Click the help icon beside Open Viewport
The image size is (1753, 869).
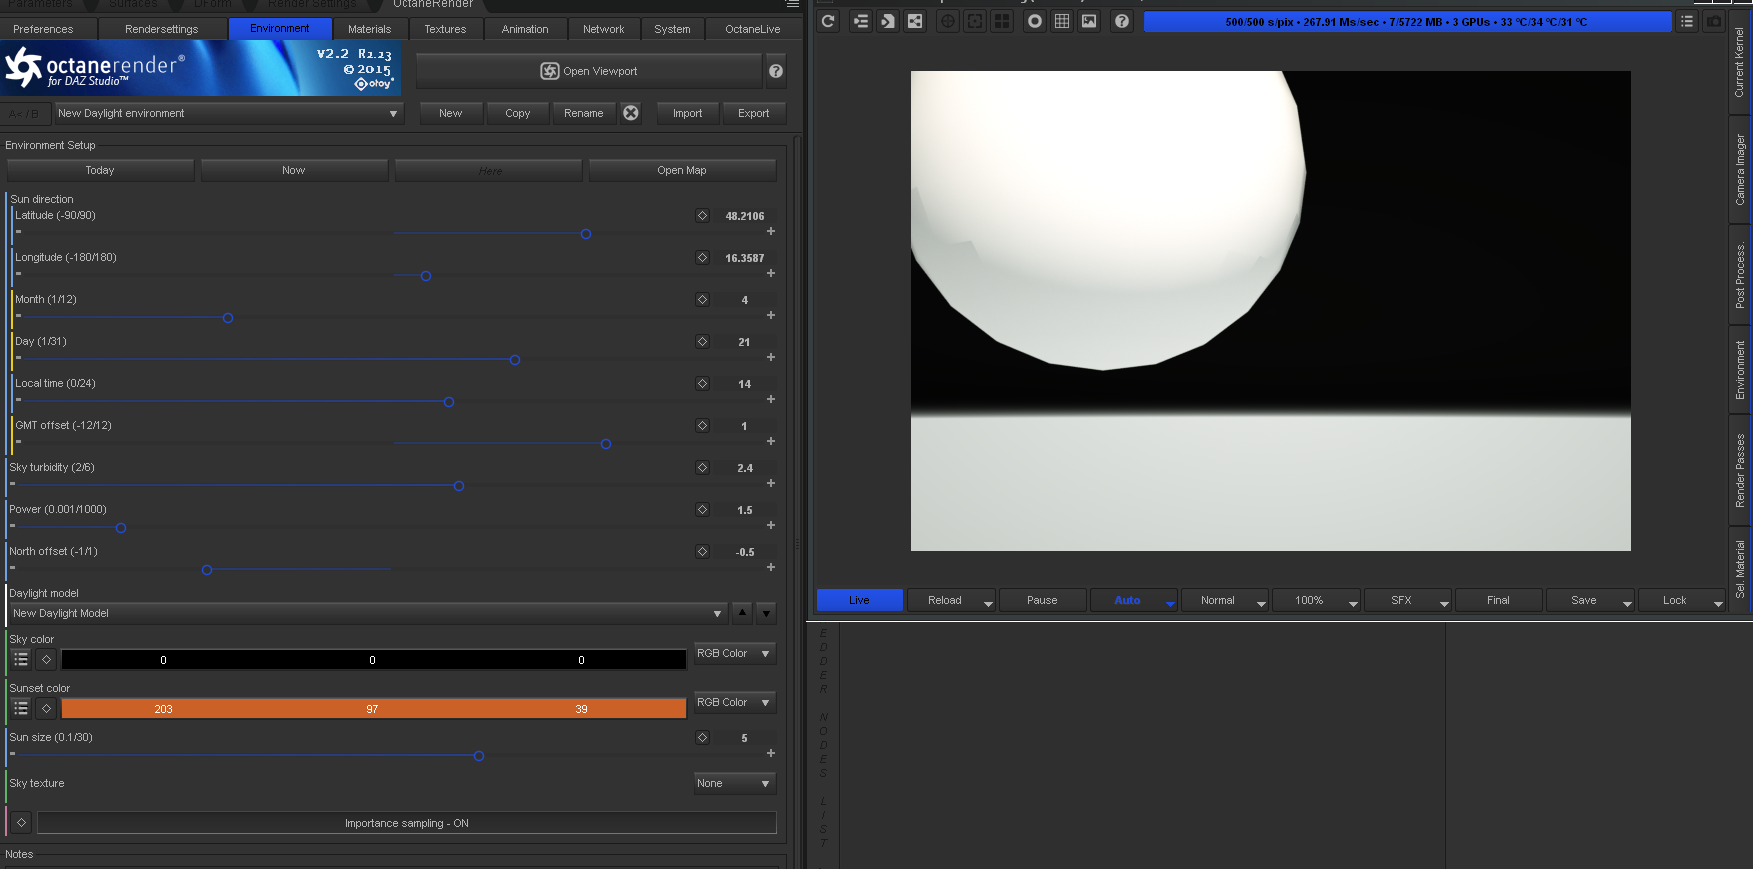776,71
